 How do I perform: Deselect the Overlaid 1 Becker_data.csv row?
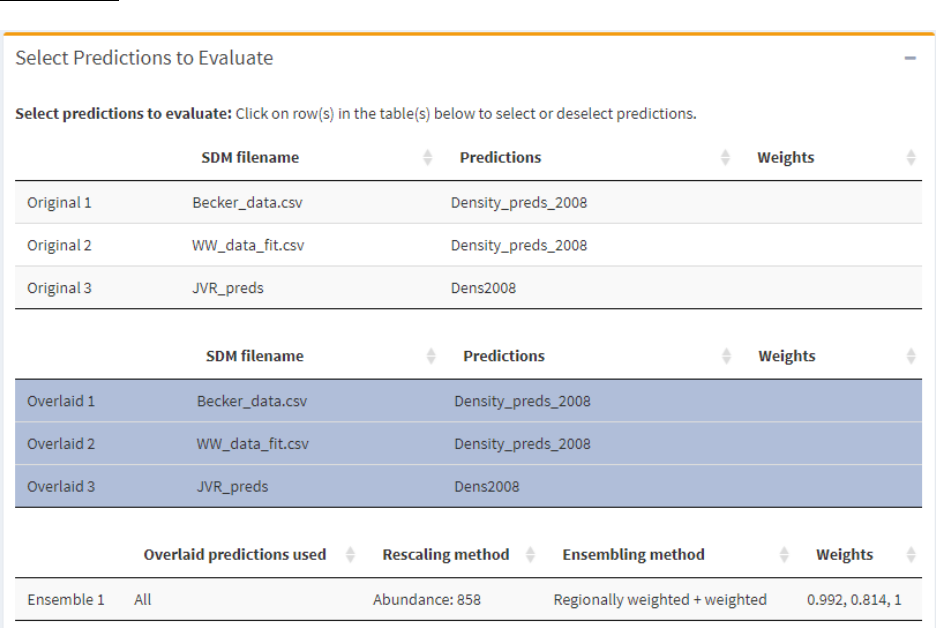[469, 401]
